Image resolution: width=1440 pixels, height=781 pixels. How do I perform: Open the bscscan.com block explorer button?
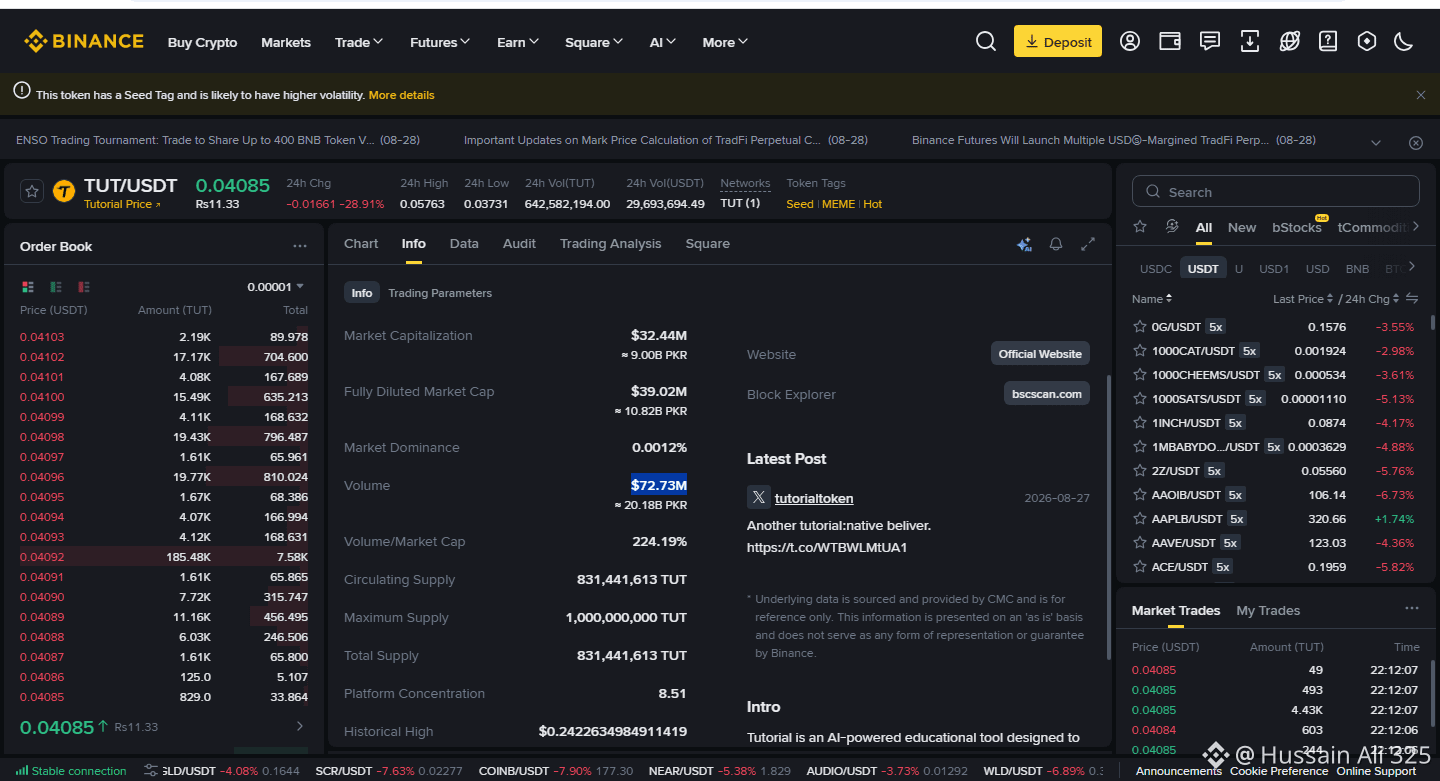click(x=1046, y=394)
